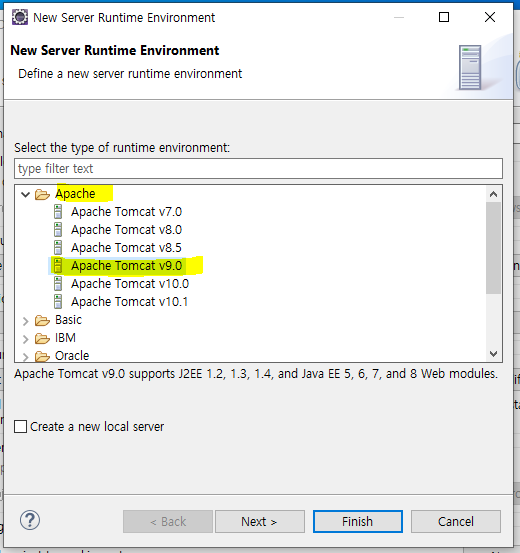Click the Apache Tomcat v8.5 server icon

coord(58,248)
